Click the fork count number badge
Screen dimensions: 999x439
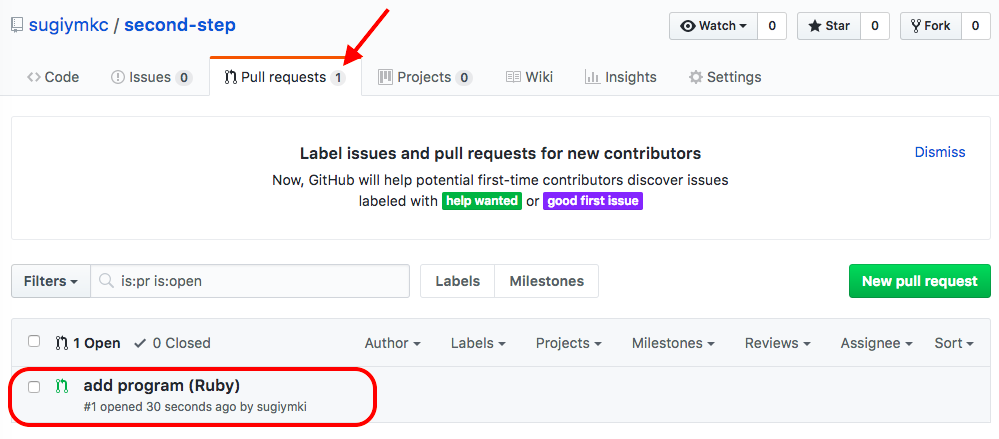[x=974, y=26]
